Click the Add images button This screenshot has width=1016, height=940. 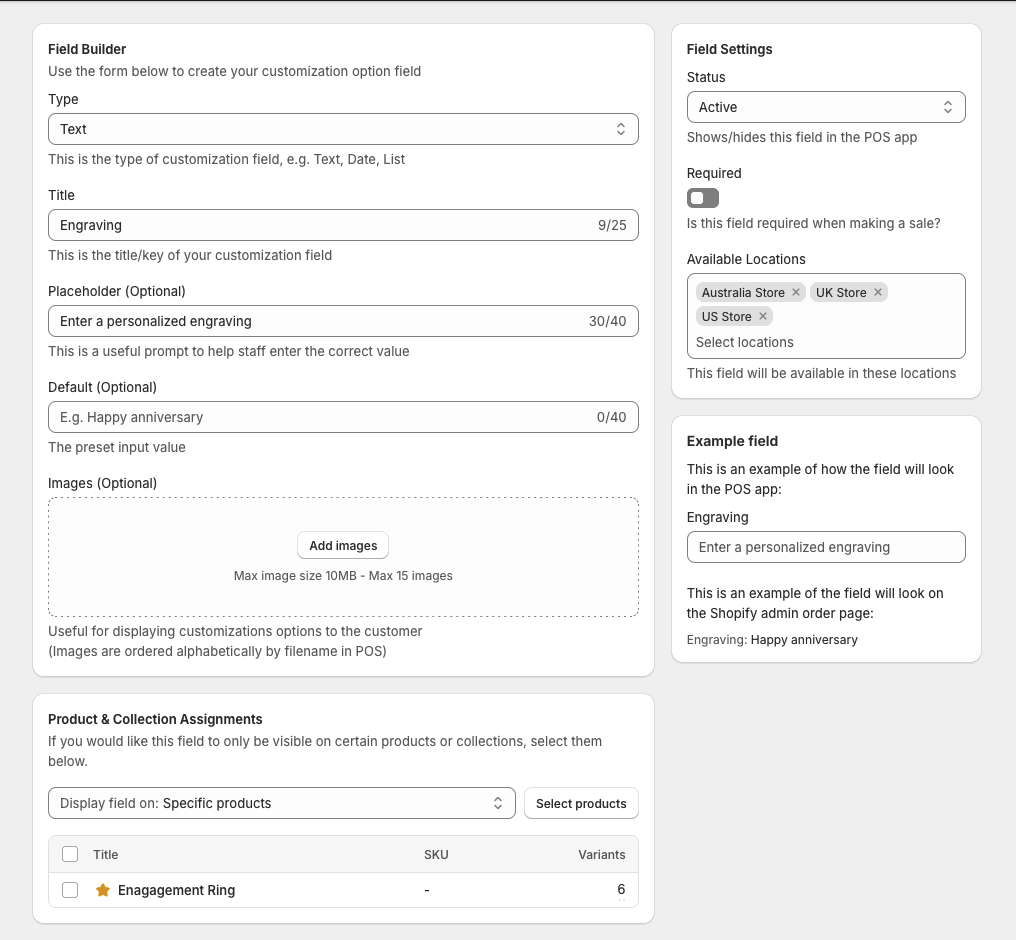342,545
